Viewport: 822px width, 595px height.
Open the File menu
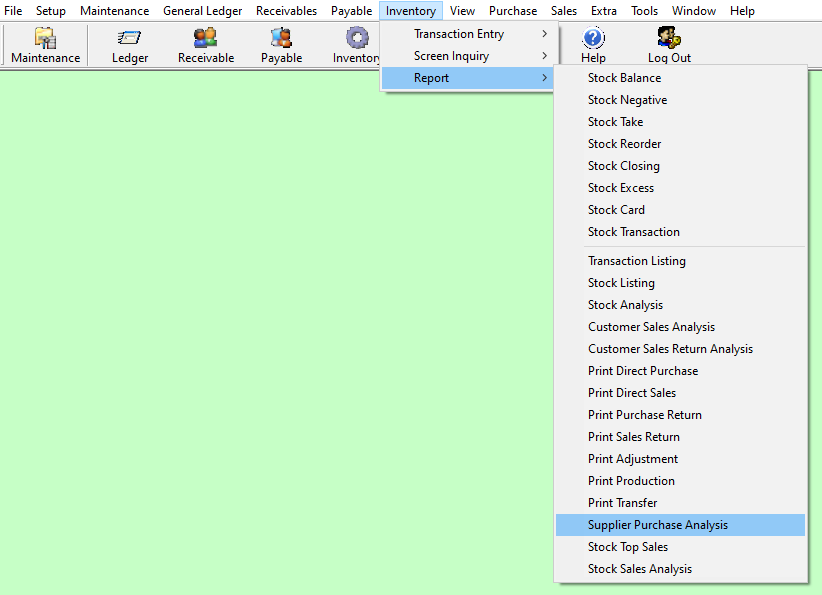(13, 10)
